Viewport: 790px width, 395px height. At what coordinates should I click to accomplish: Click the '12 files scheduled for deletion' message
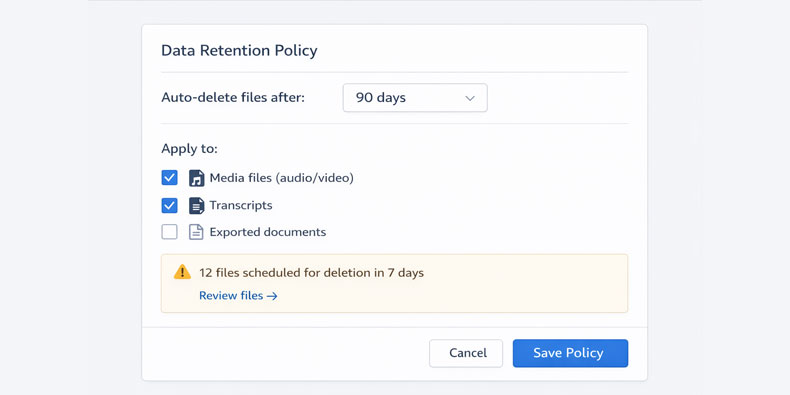click(311, 273)
